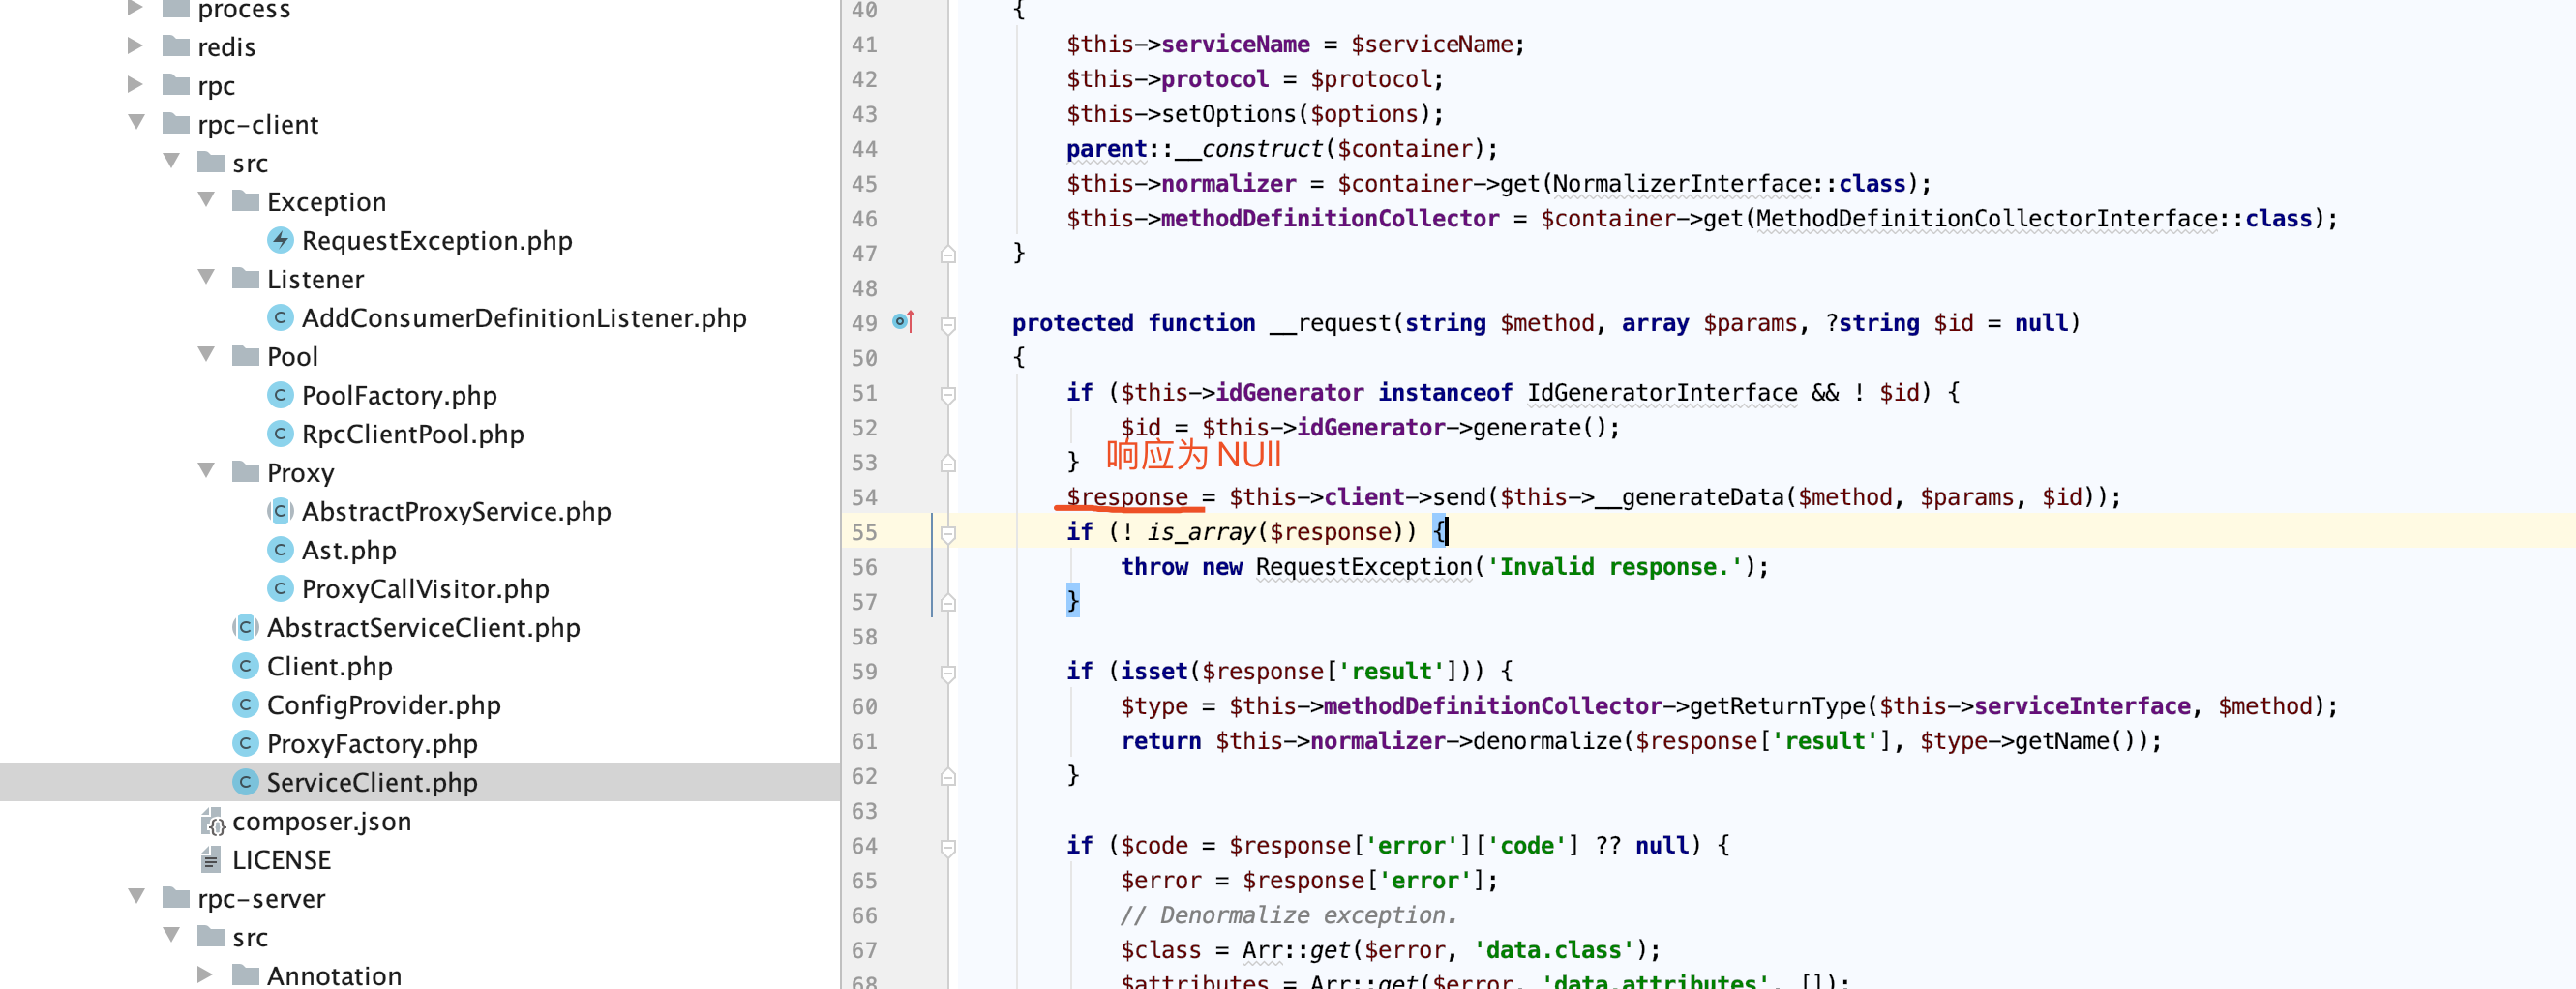The width and height of the screenshot is (2576, 989).
Task: Expand the rpc folder
Action: click(x=136, y=85)
